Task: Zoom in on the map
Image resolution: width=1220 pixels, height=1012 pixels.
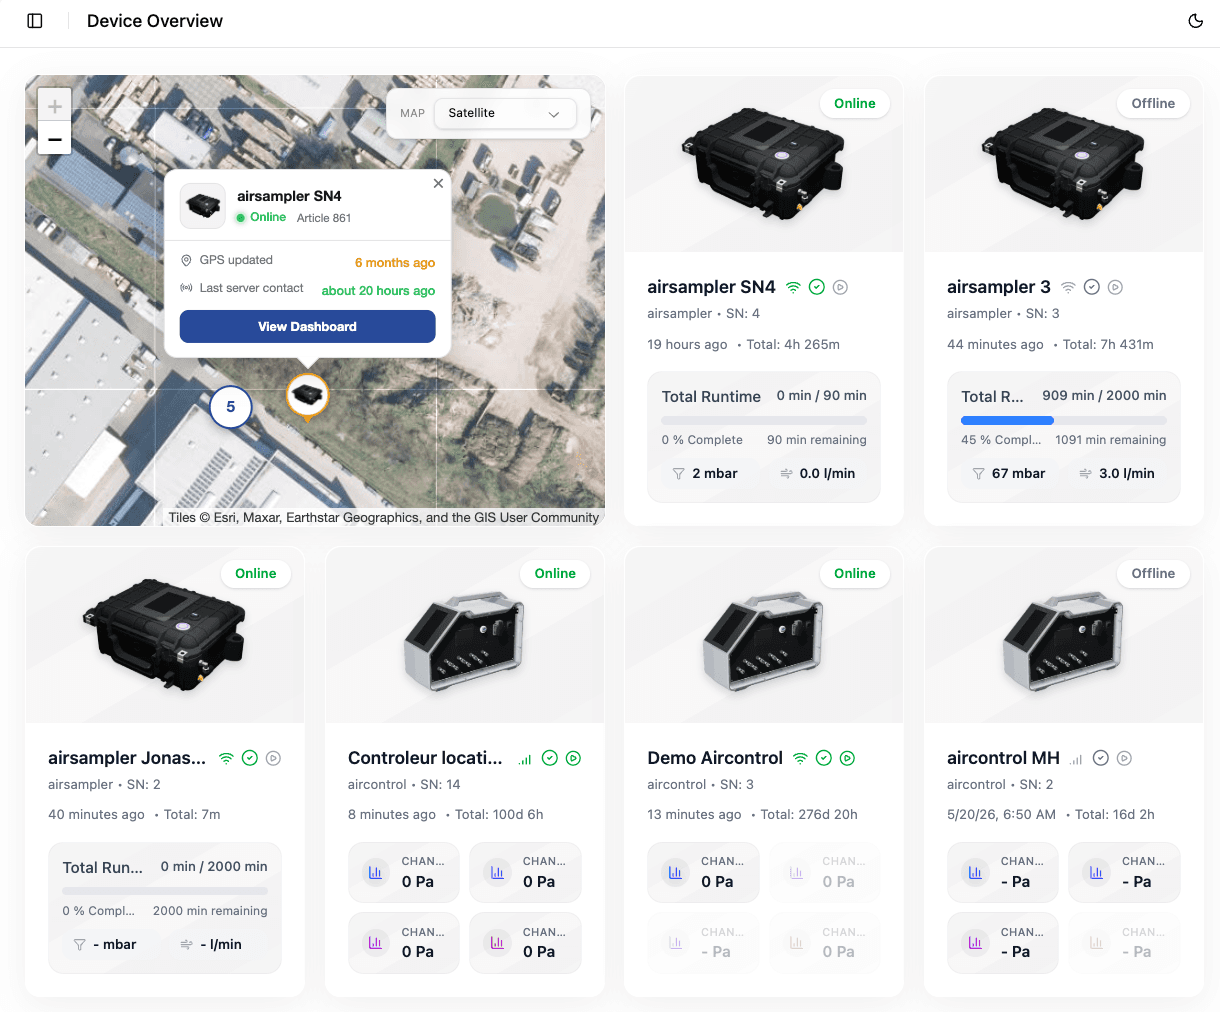Action: (x=55, y=106)
